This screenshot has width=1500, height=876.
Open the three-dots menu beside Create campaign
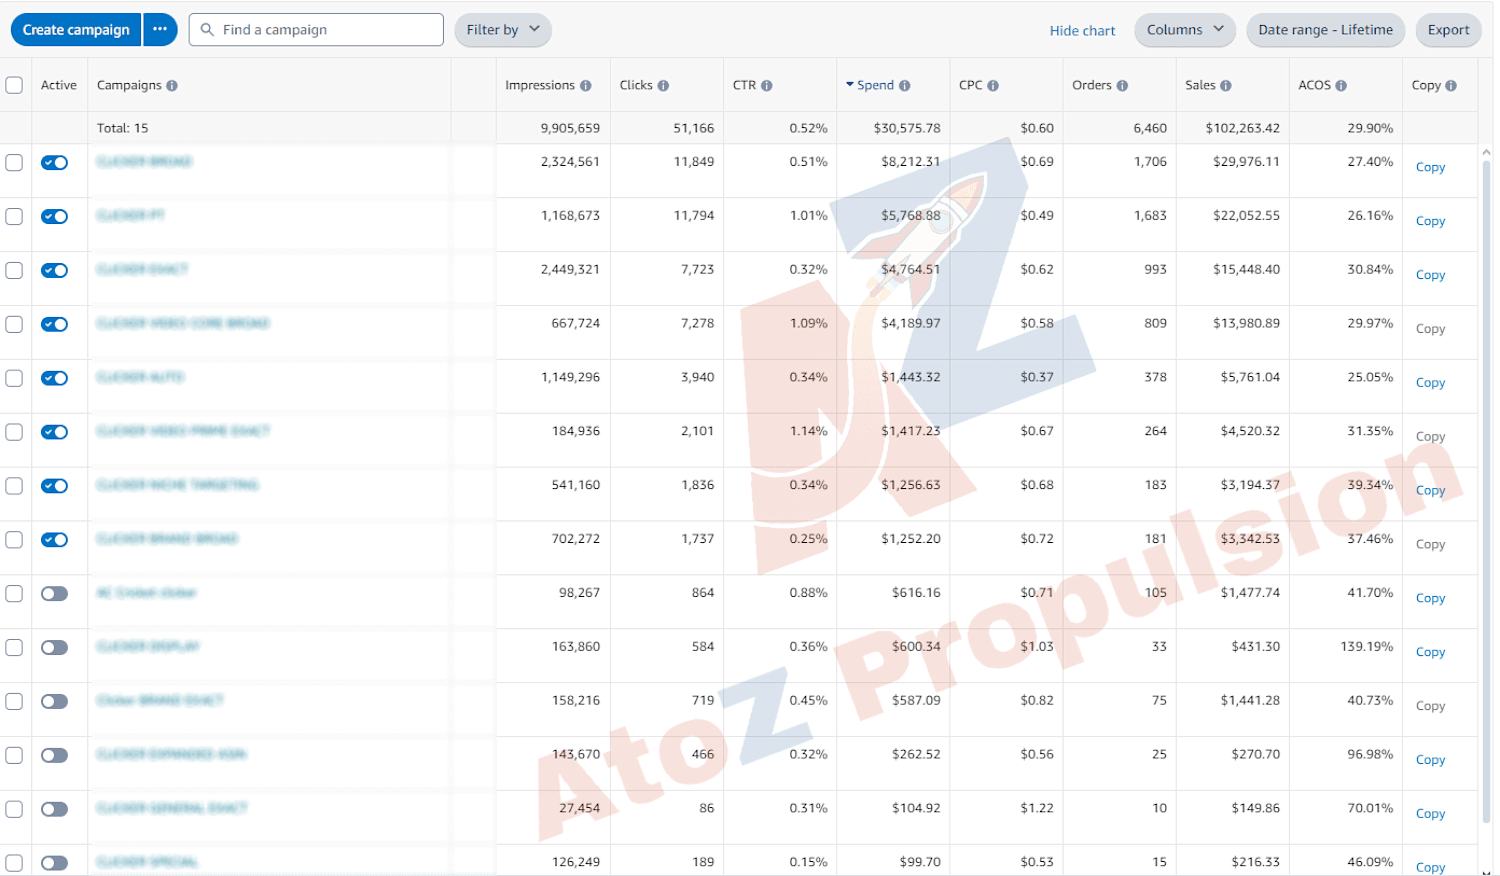[160, 29]
